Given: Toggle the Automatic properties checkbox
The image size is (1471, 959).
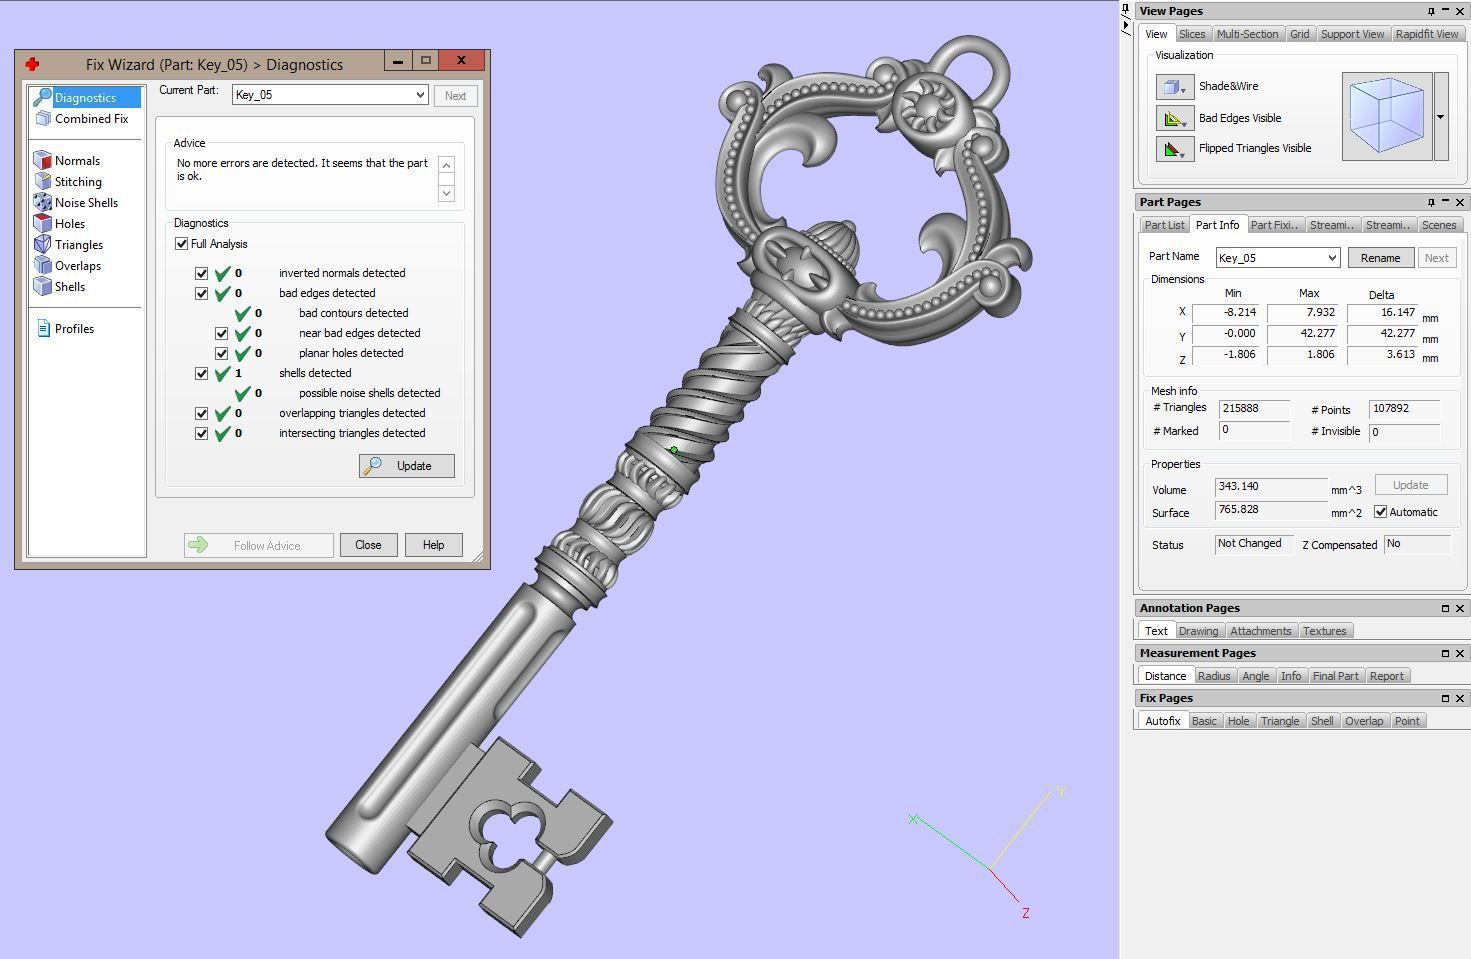Looking at the screenshot, I should pyautogui.click(x=1380, y=512).
